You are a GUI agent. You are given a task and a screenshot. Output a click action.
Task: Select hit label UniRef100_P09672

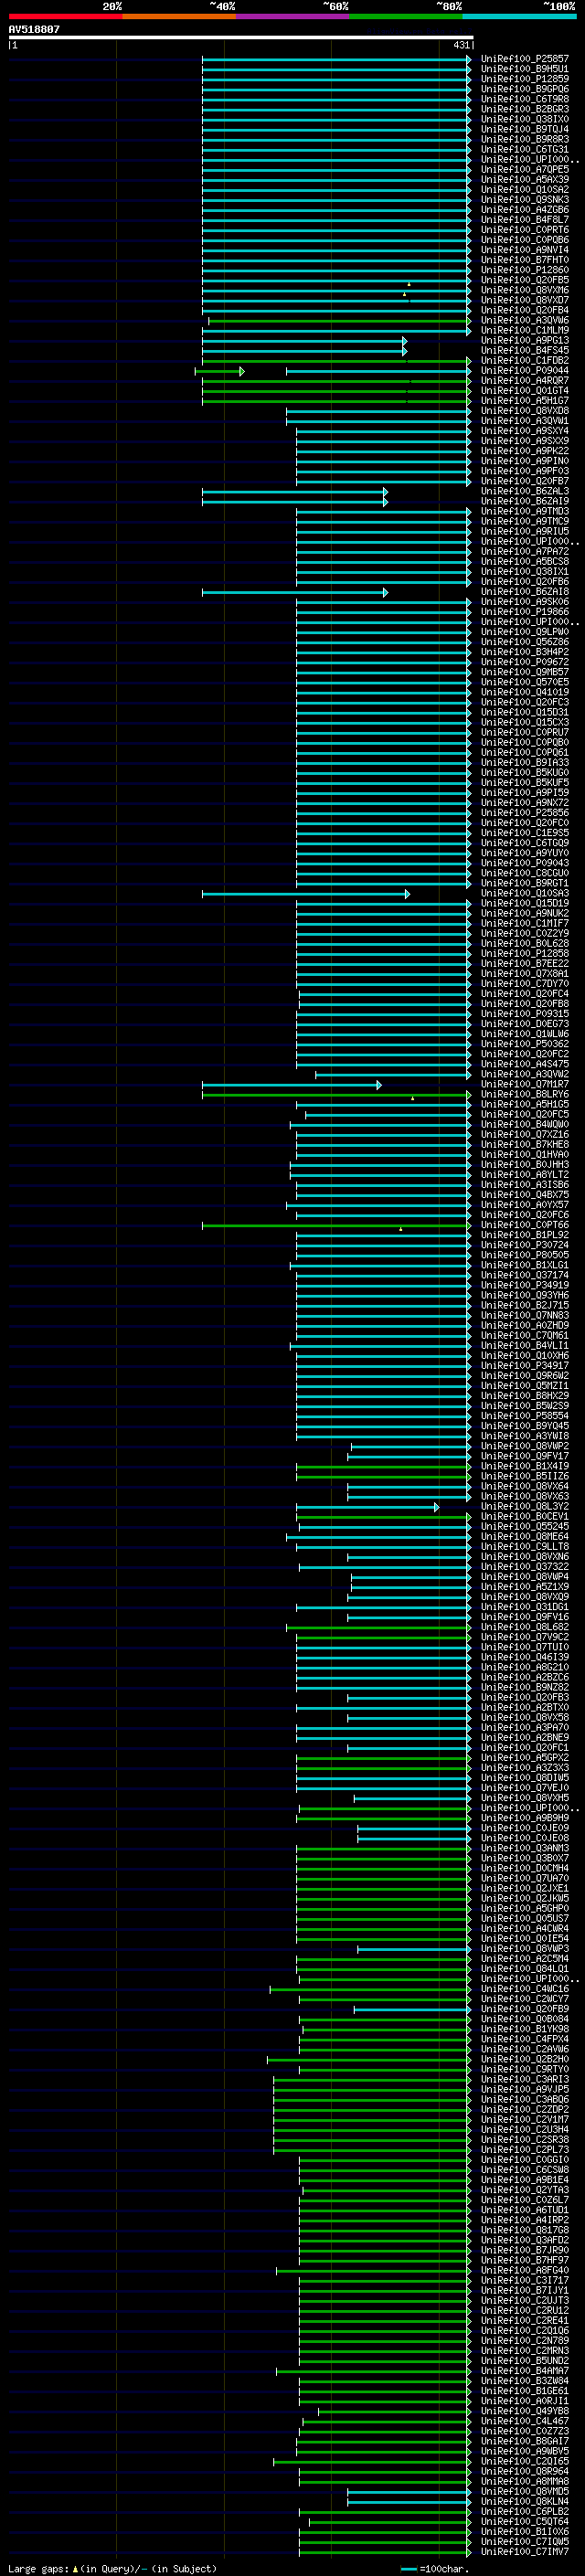(525, 662)
